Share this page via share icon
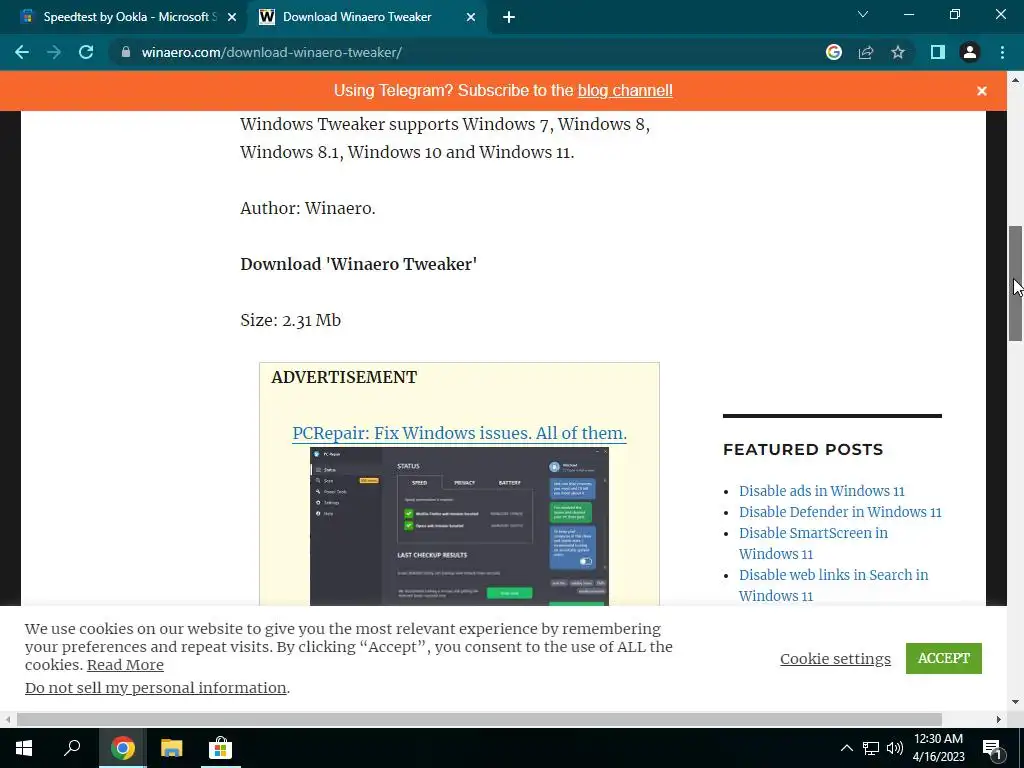This screenshot has width=1024, height=768. 866,52
